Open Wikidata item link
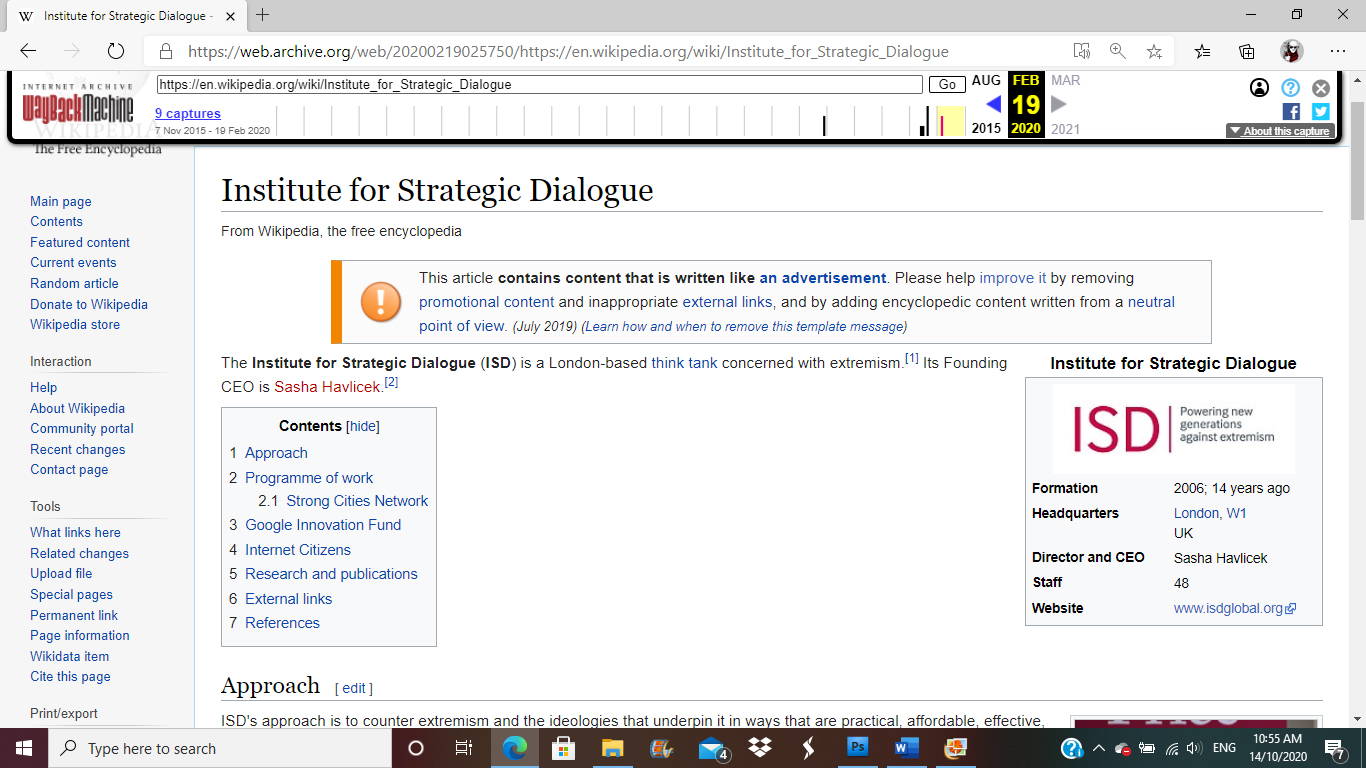The image size is (1366, 768). pyautogui.click(x=69, y=656)
